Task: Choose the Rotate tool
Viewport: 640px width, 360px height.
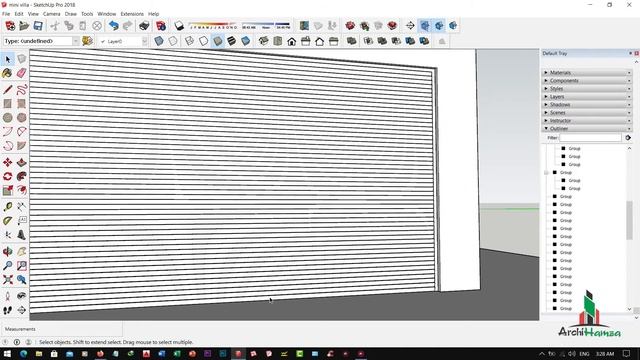Action: pos(8,176)
